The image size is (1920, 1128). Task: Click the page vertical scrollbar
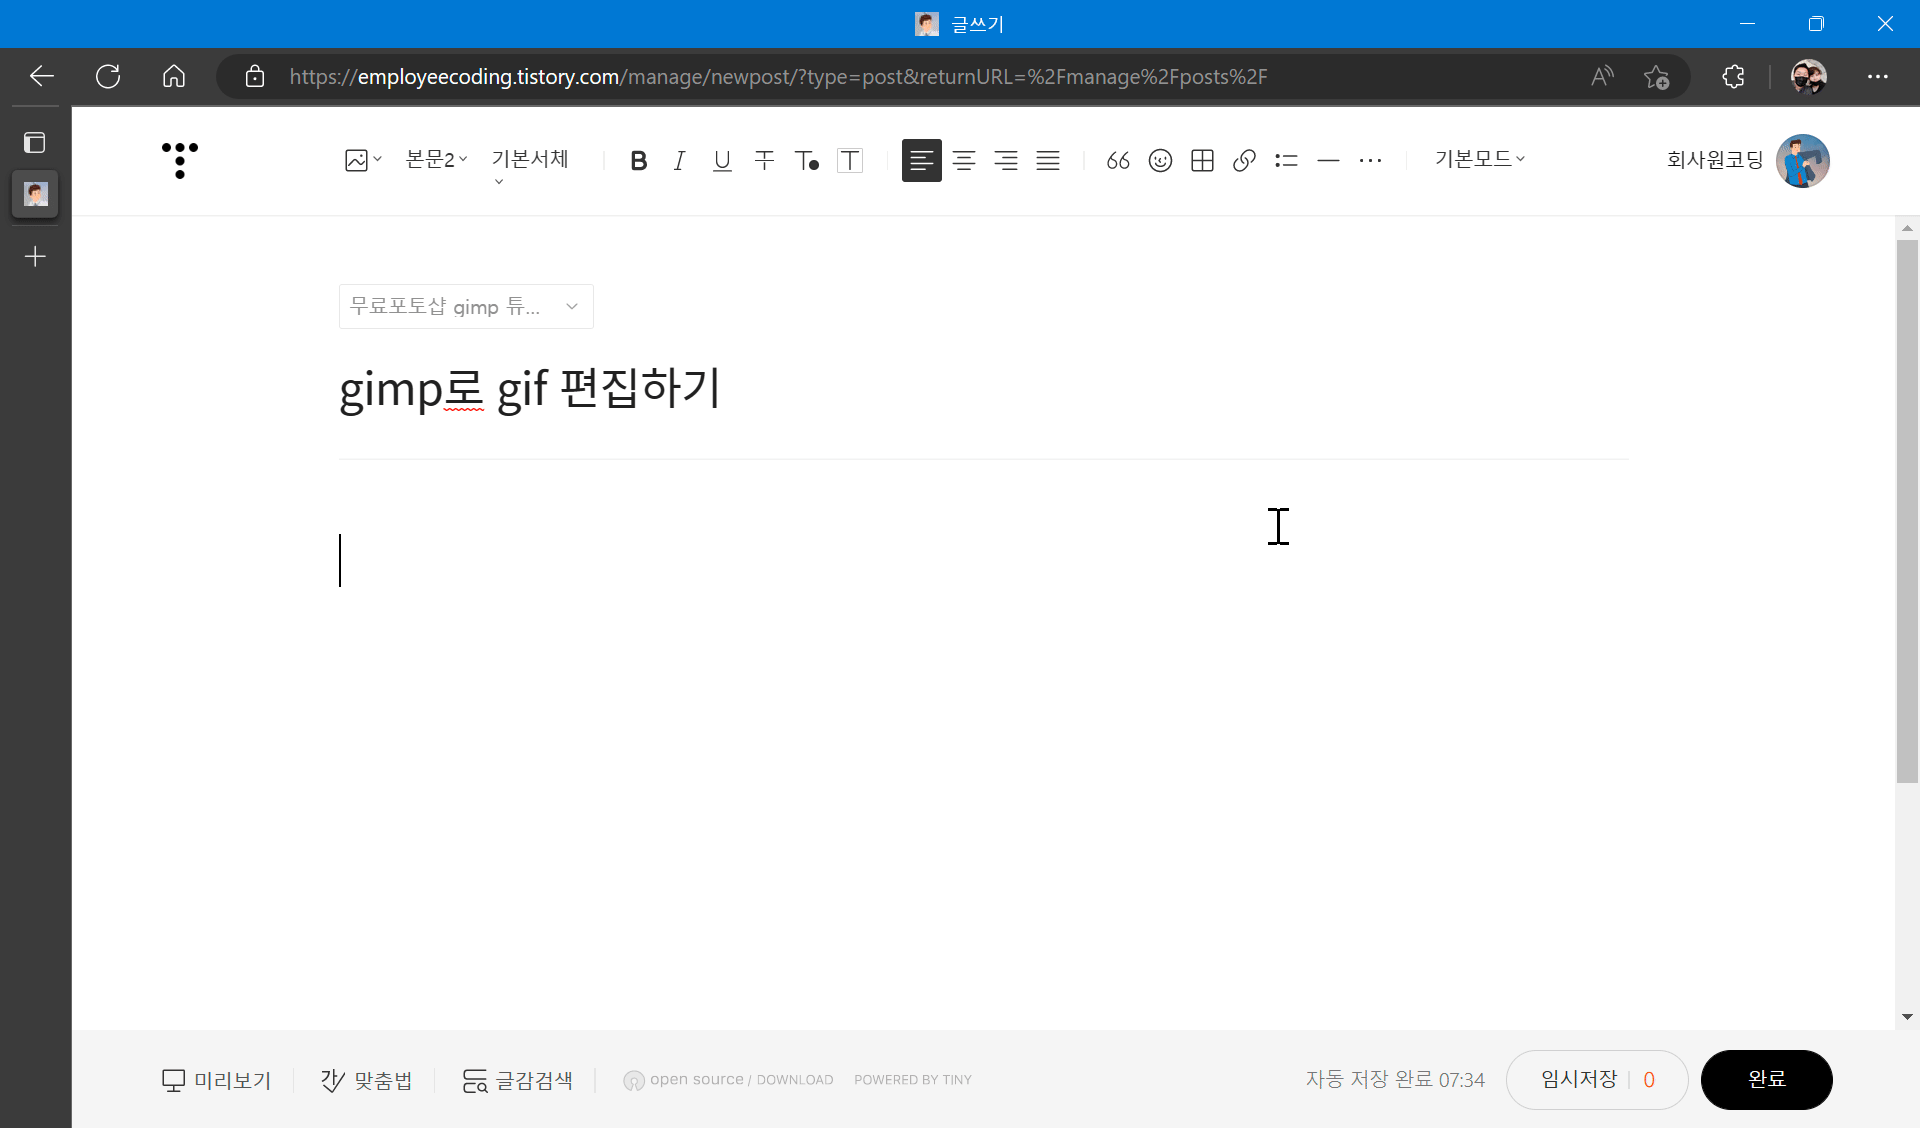click(x=1906, y=510)
